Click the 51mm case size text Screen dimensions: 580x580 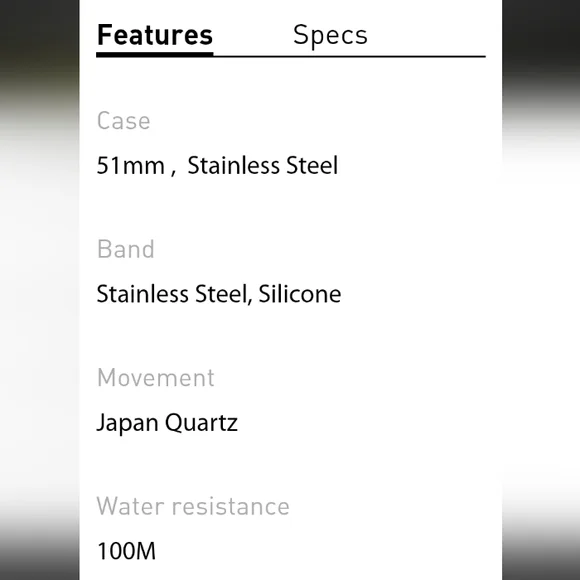coord(131,166)
